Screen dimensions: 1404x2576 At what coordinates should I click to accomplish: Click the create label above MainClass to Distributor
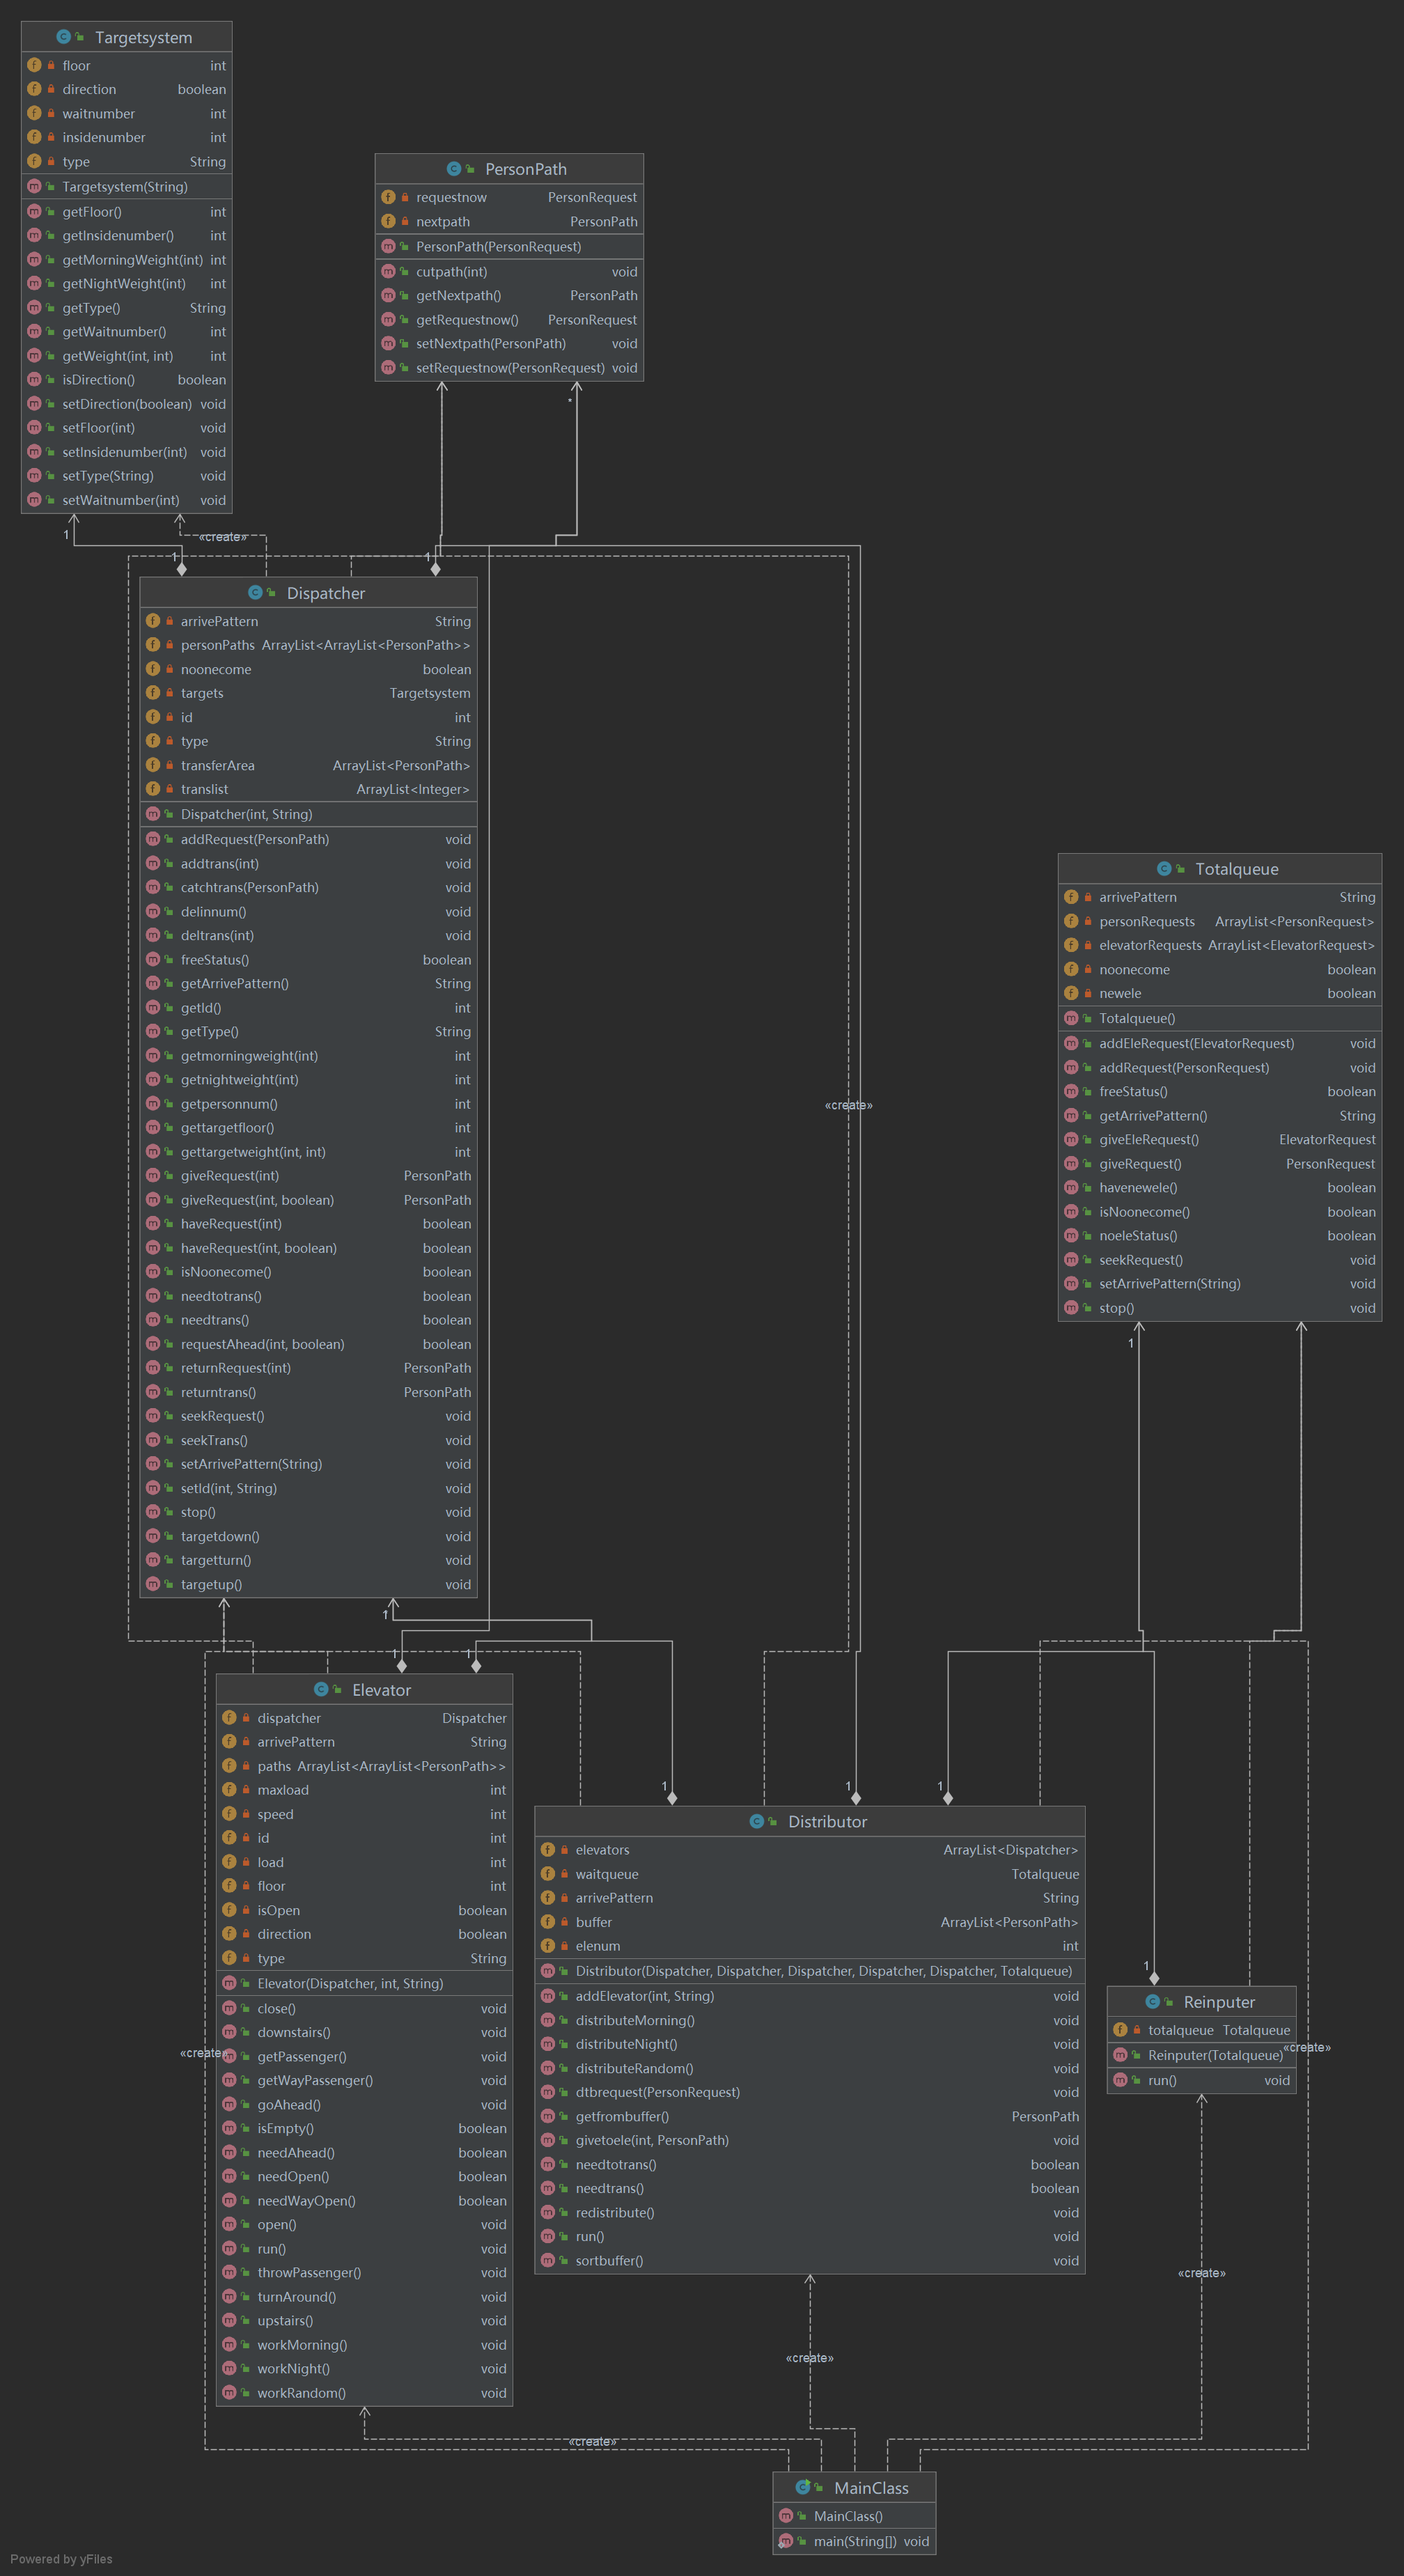[809, 2357]
